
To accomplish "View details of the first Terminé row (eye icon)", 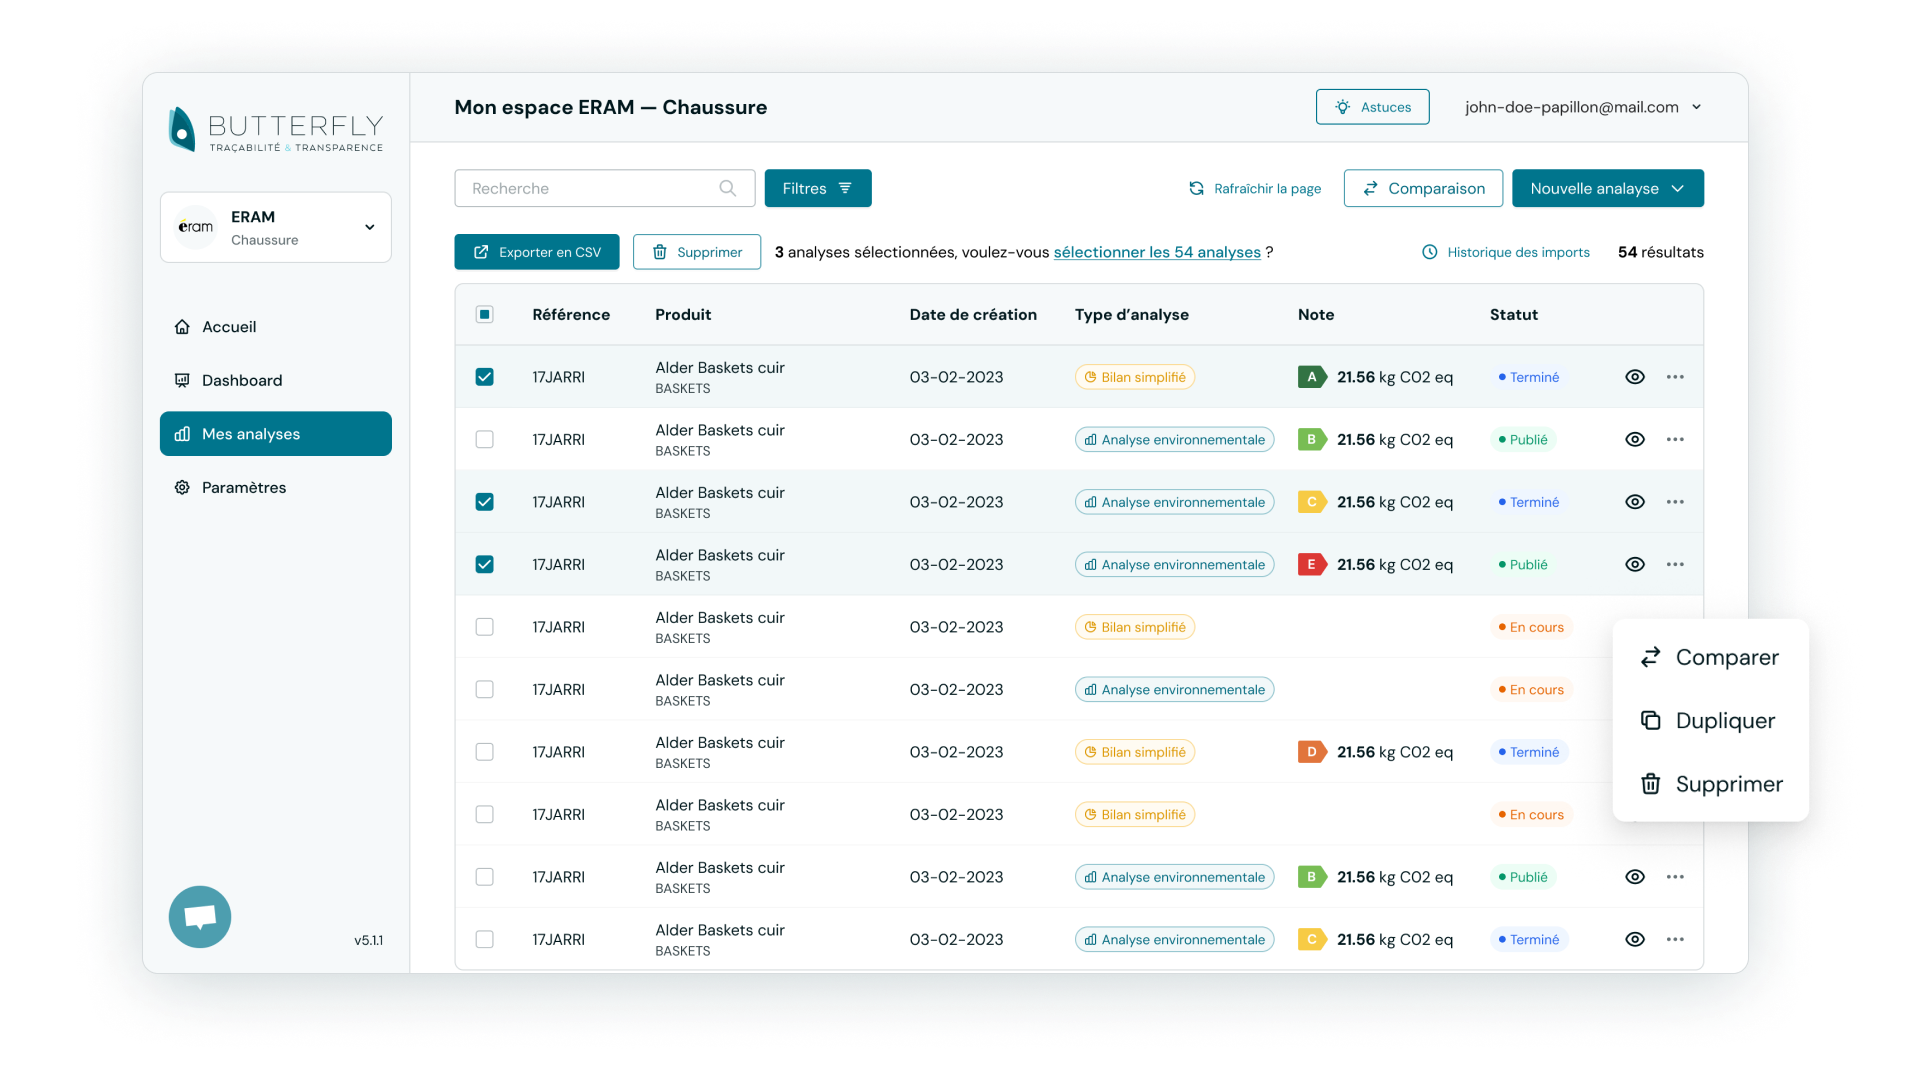I will click(x=1635, y=377).
